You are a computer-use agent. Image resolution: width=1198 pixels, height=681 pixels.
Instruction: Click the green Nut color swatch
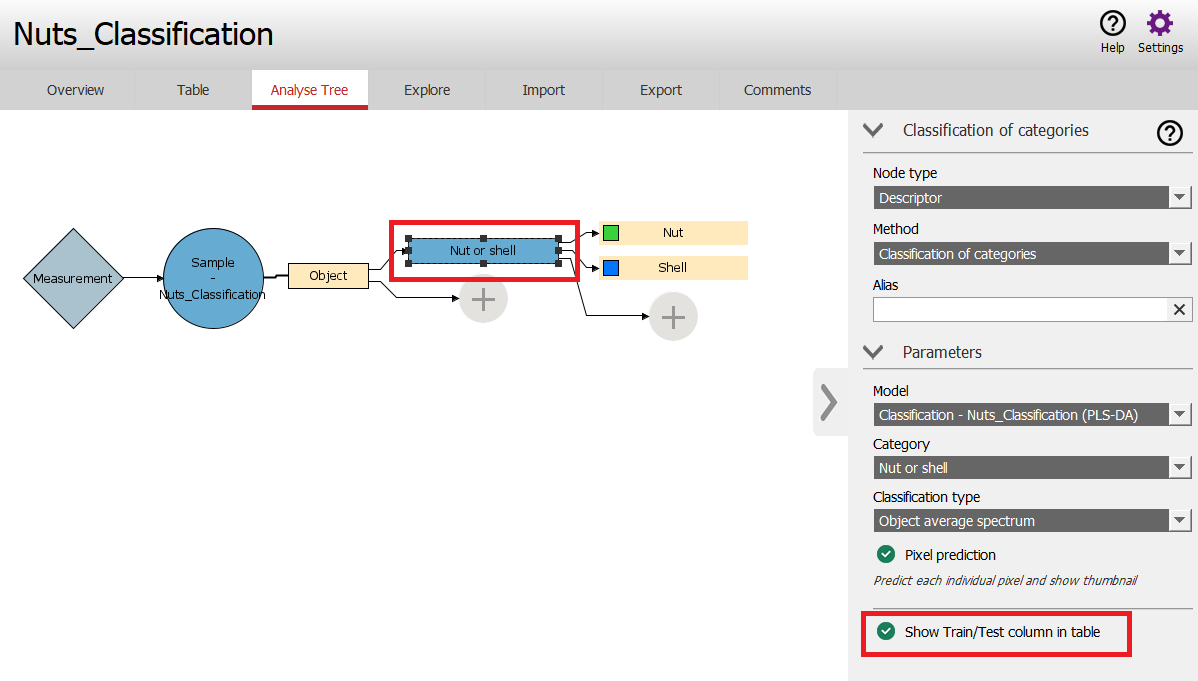(x=611, y=233)
